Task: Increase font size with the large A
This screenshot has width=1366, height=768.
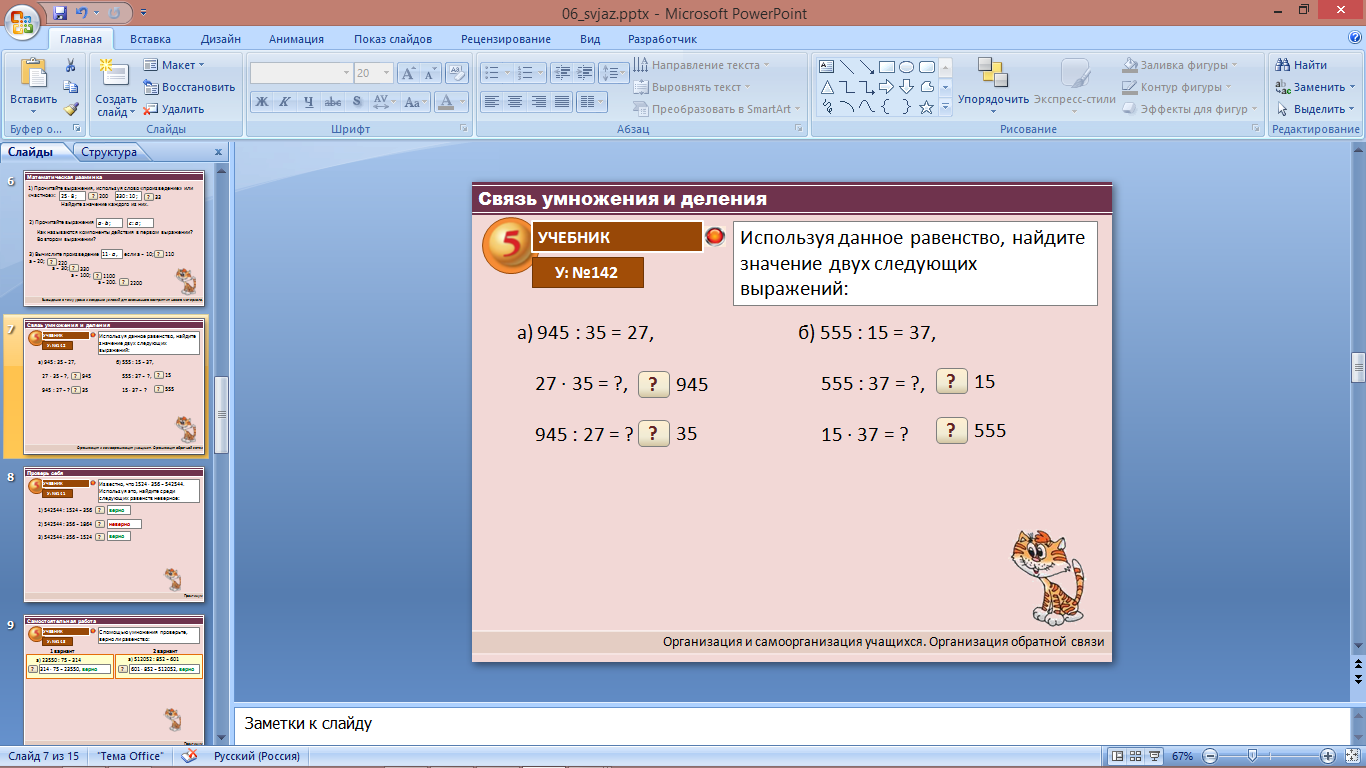Action: tap(408, 73)
